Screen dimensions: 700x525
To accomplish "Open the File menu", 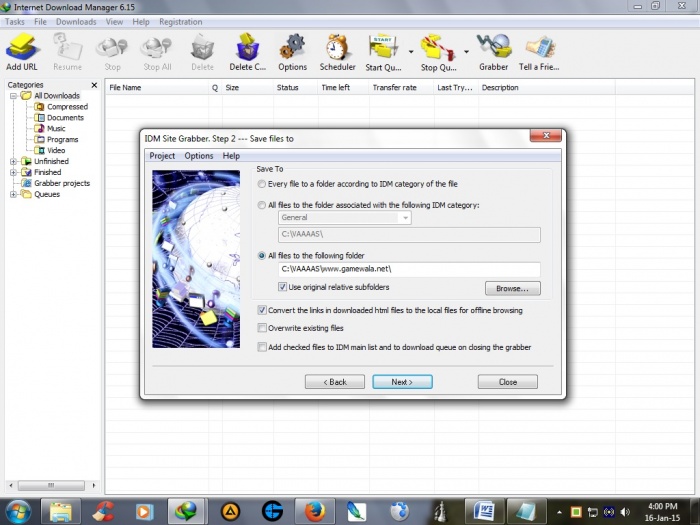I will tap(40, 22).
